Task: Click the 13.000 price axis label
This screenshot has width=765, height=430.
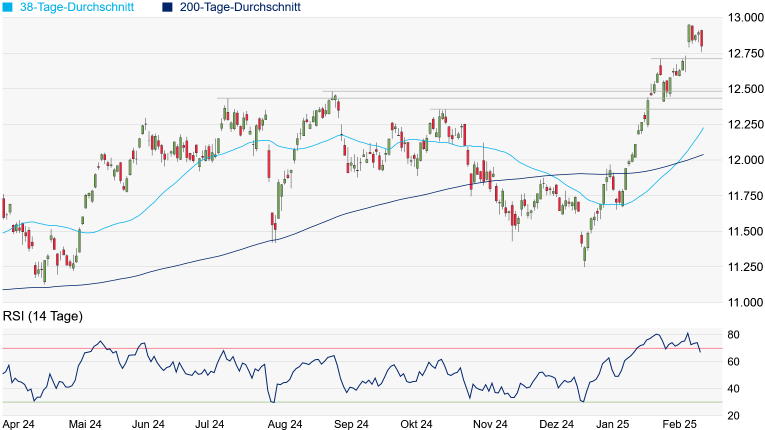Action: pyautogui.click(x=745, y=18)
